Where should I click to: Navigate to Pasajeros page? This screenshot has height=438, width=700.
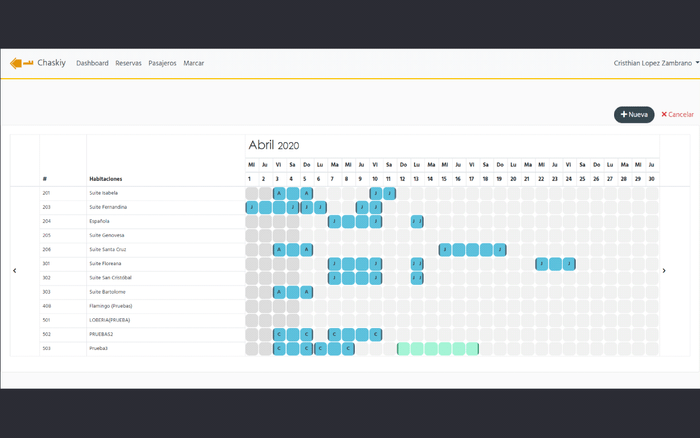[162, 63]
